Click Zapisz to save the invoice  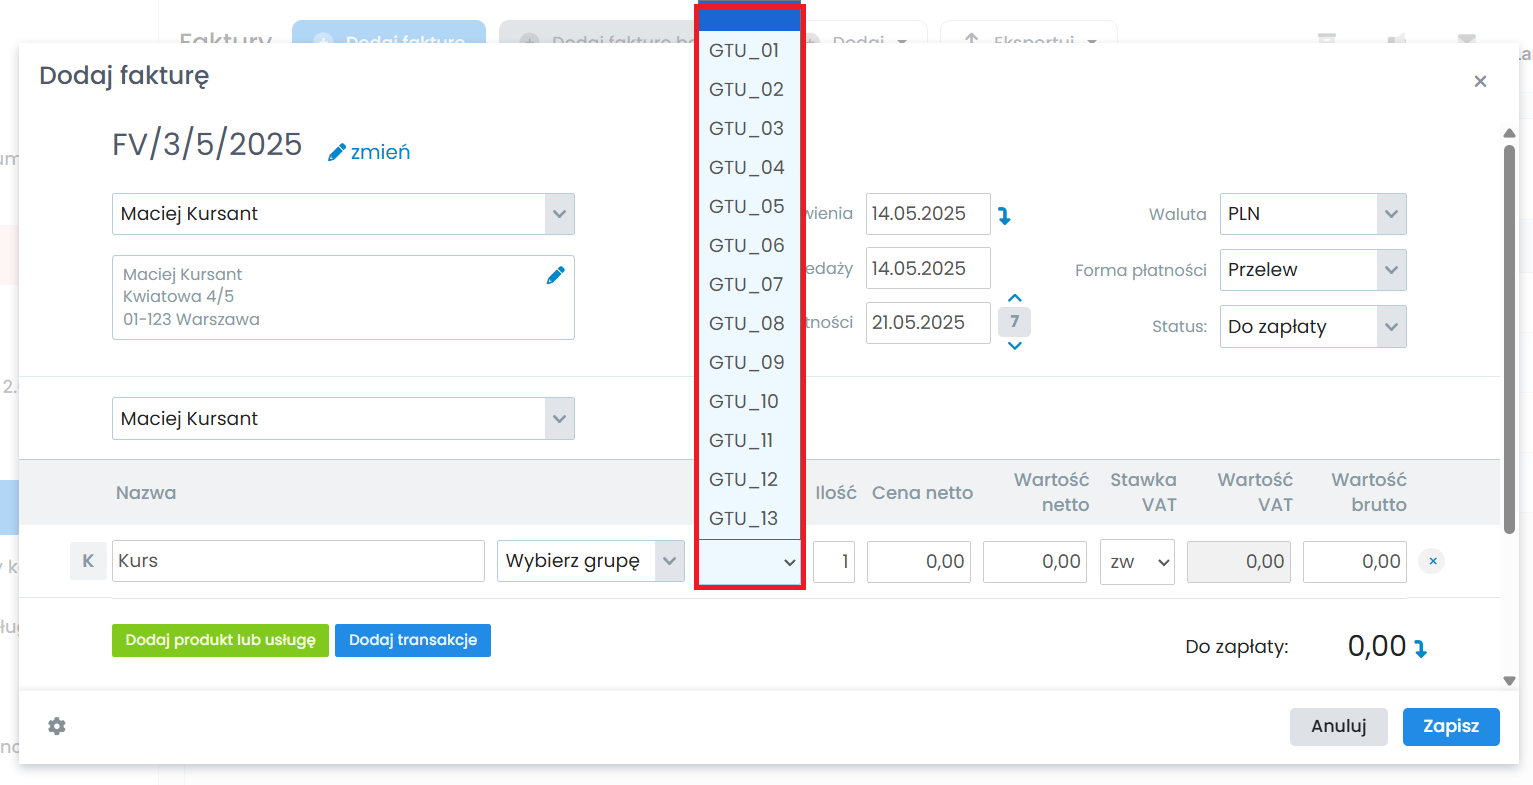coord(1451,727)
